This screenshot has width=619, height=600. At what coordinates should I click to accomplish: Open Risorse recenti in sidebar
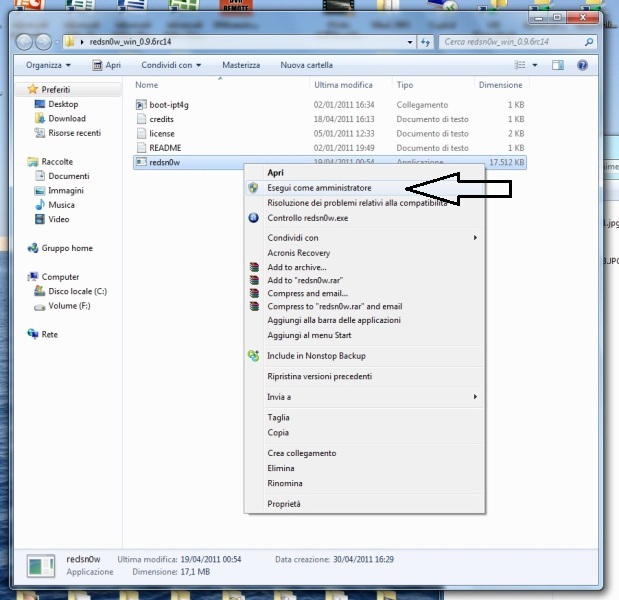pos(75,133)
